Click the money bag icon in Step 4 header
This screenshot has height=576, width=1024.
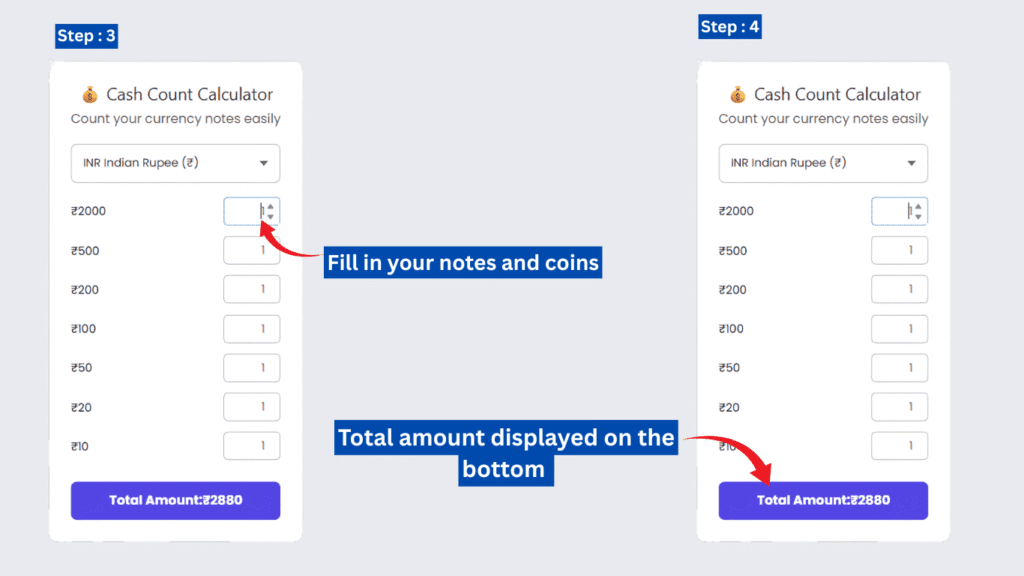pos(738,94)
